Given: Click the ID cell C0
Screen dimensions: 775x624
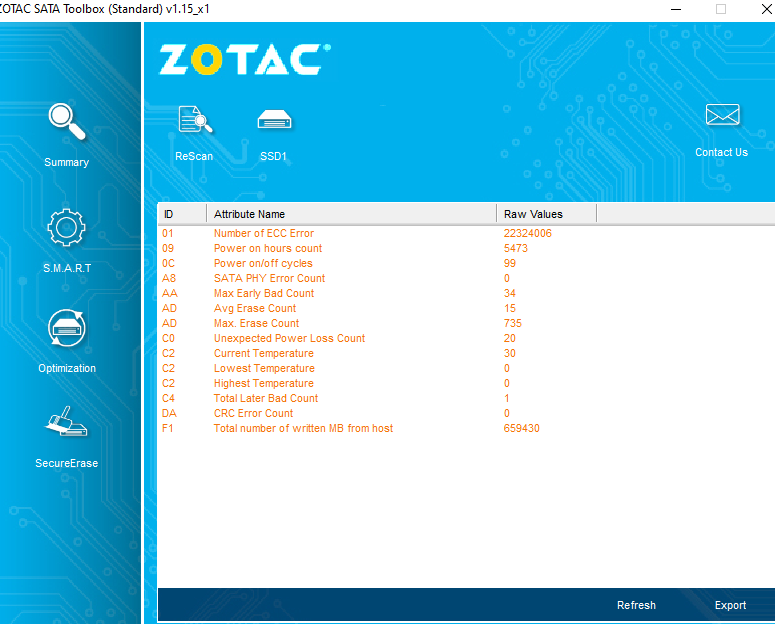Looking at the screenshot, I should click(168, 338).
